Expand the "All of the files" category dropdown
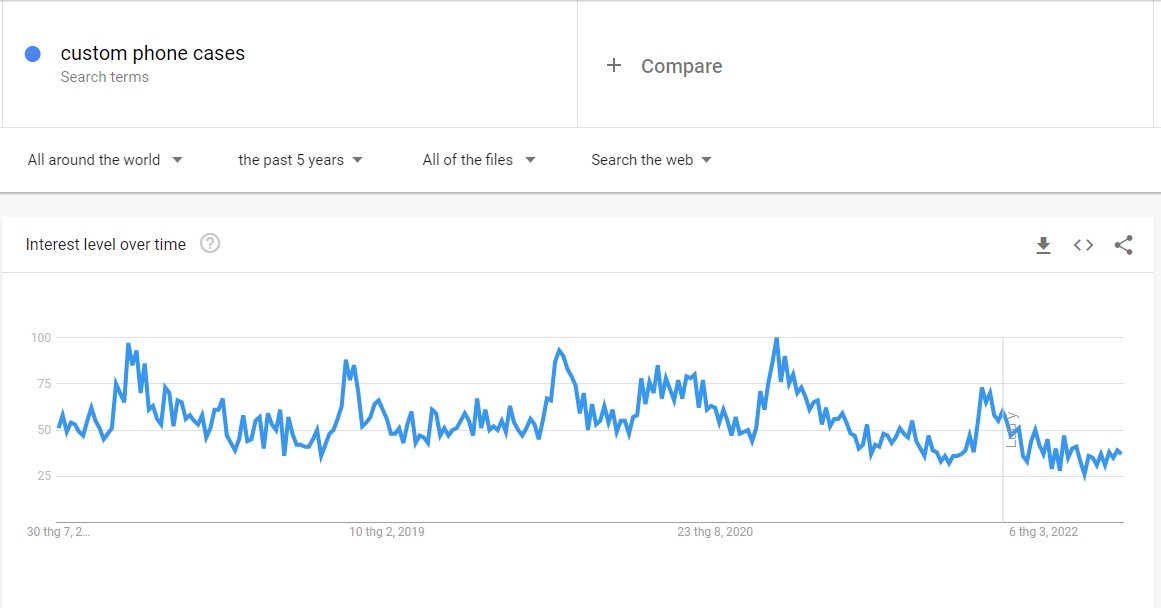The image size is (1161, 608). click(479, 160)
